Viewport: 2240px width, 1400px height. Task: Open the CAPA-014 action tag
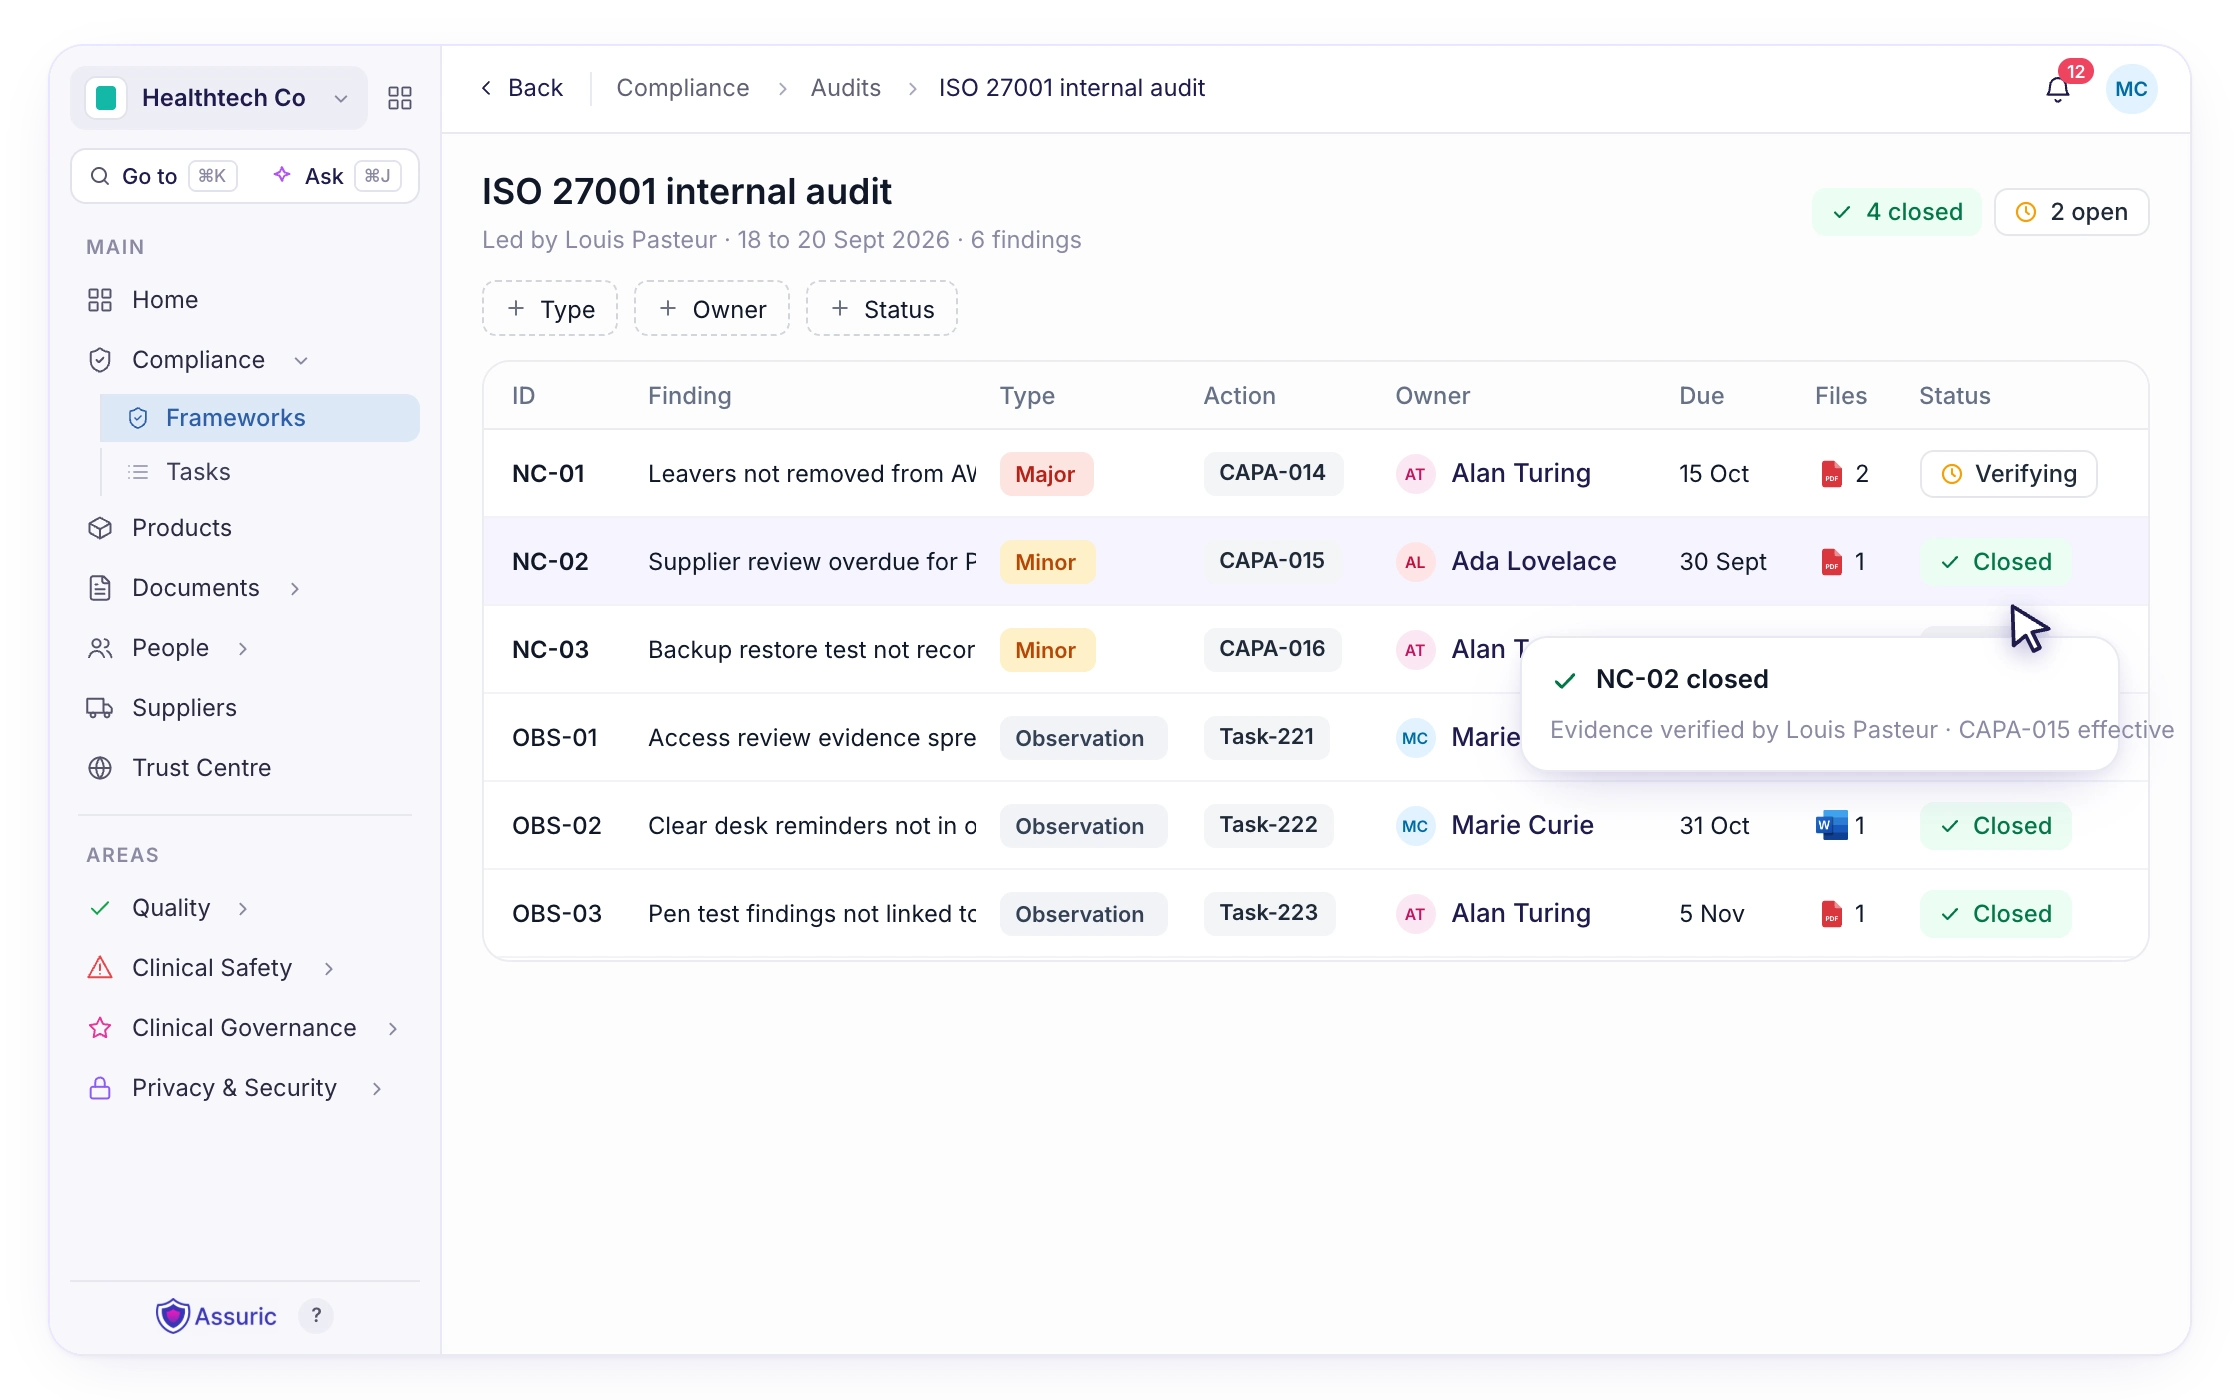[1272, 473]
